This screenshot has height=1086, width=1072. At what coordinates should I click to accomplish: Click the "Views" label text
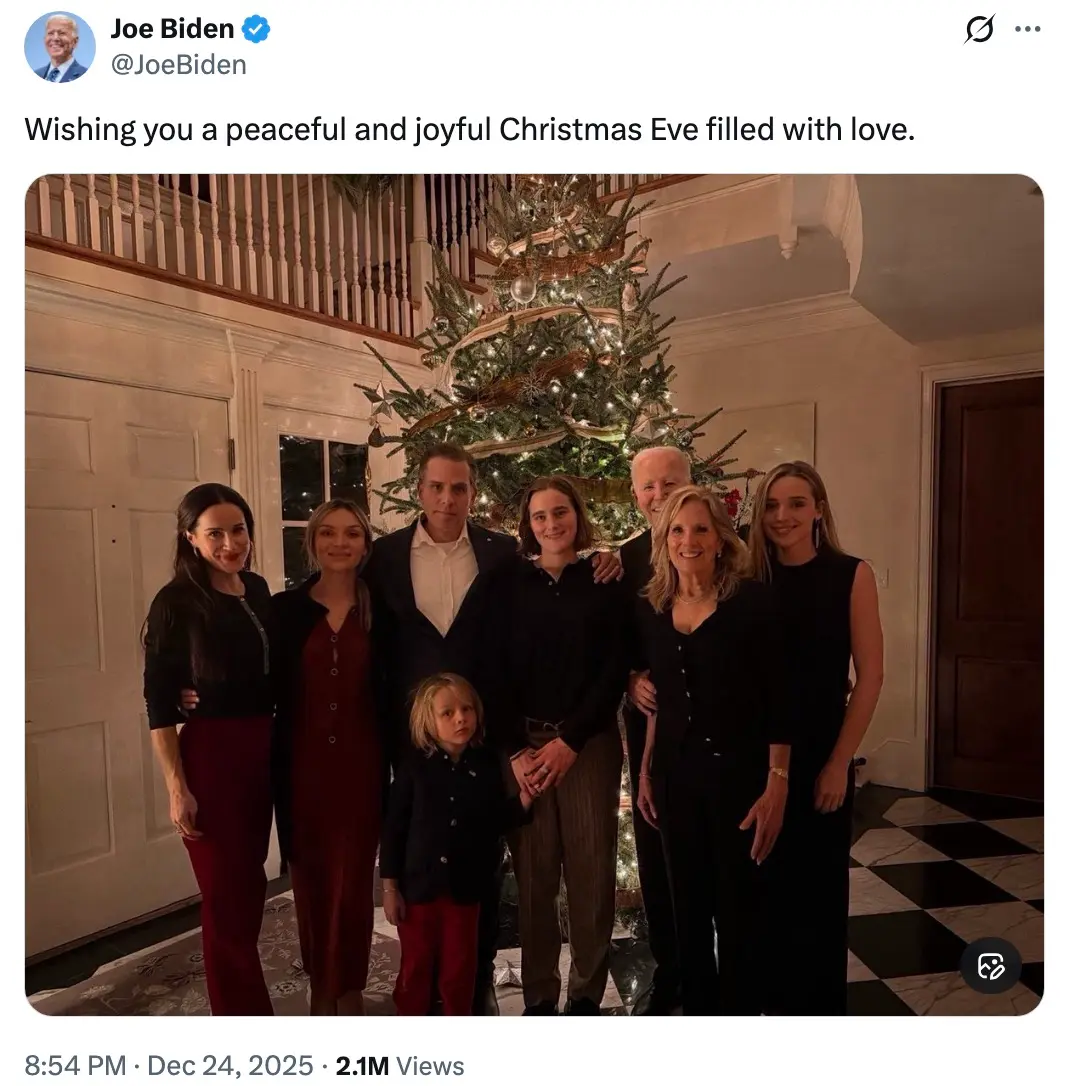430,1066
